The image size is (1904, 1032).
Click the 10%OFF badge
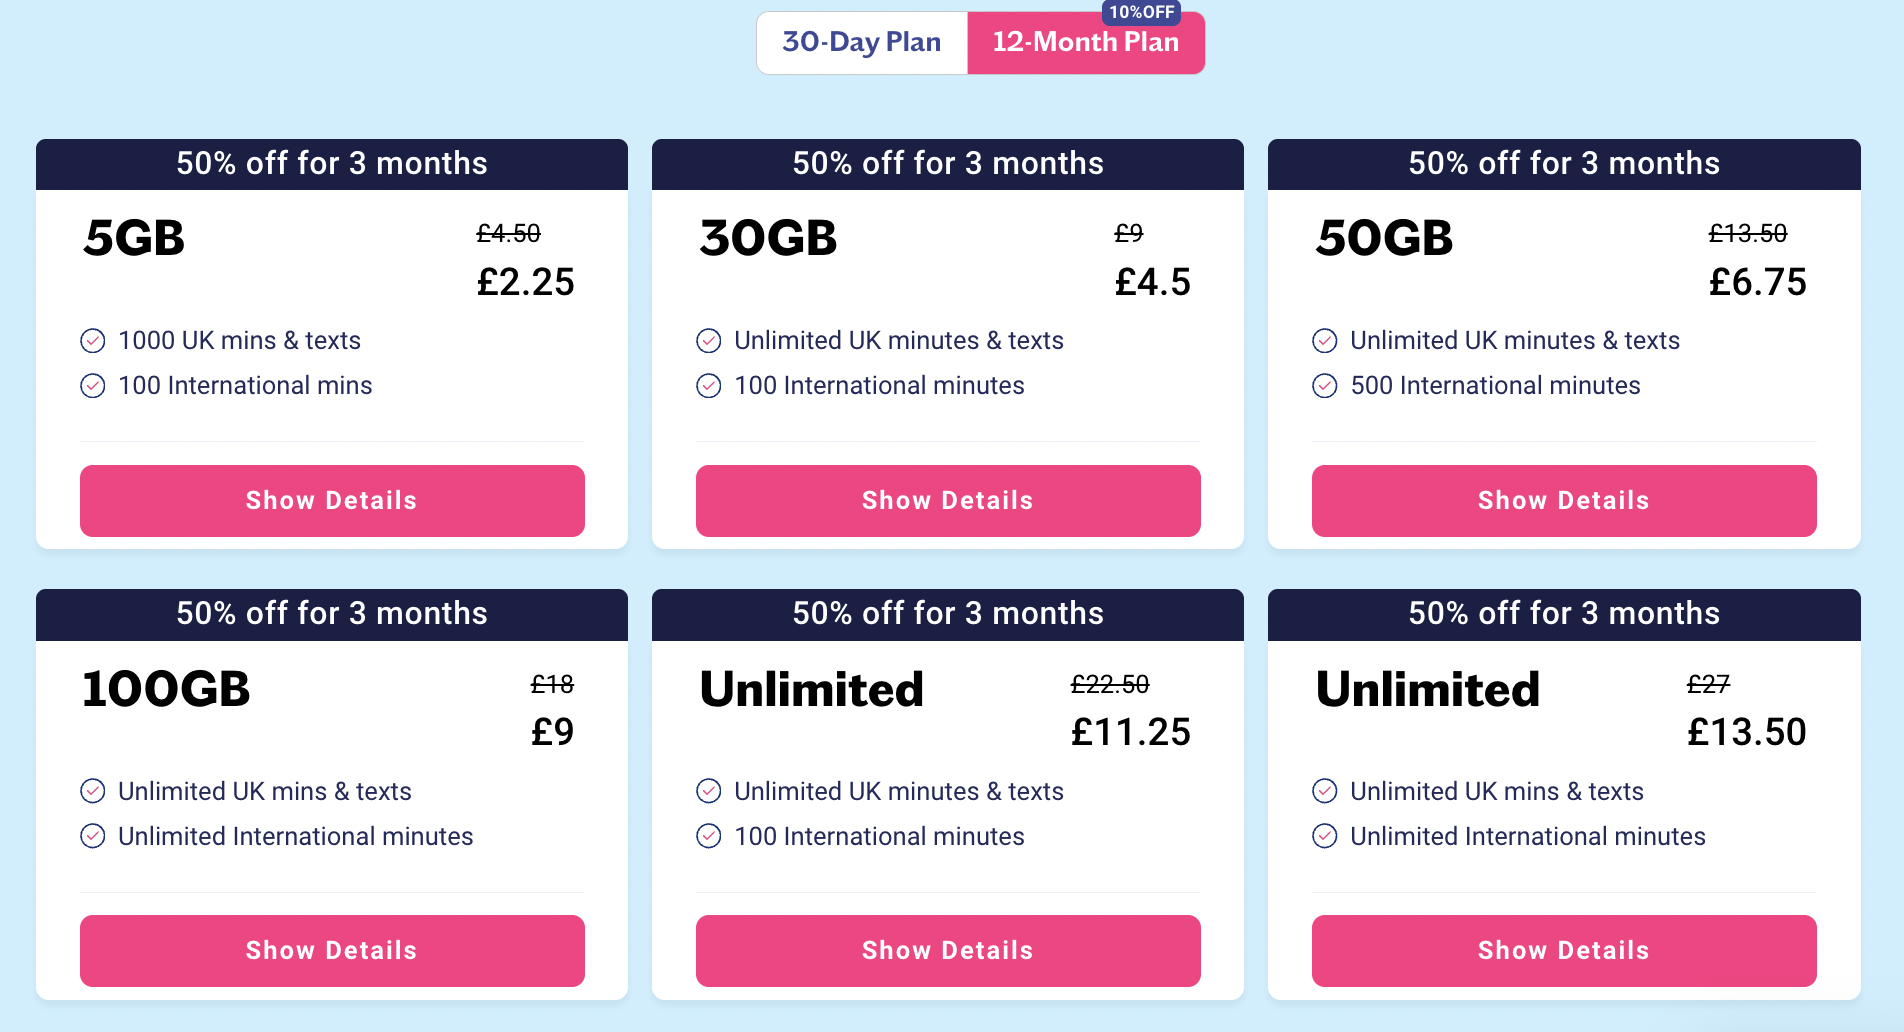pos(1141,12)
